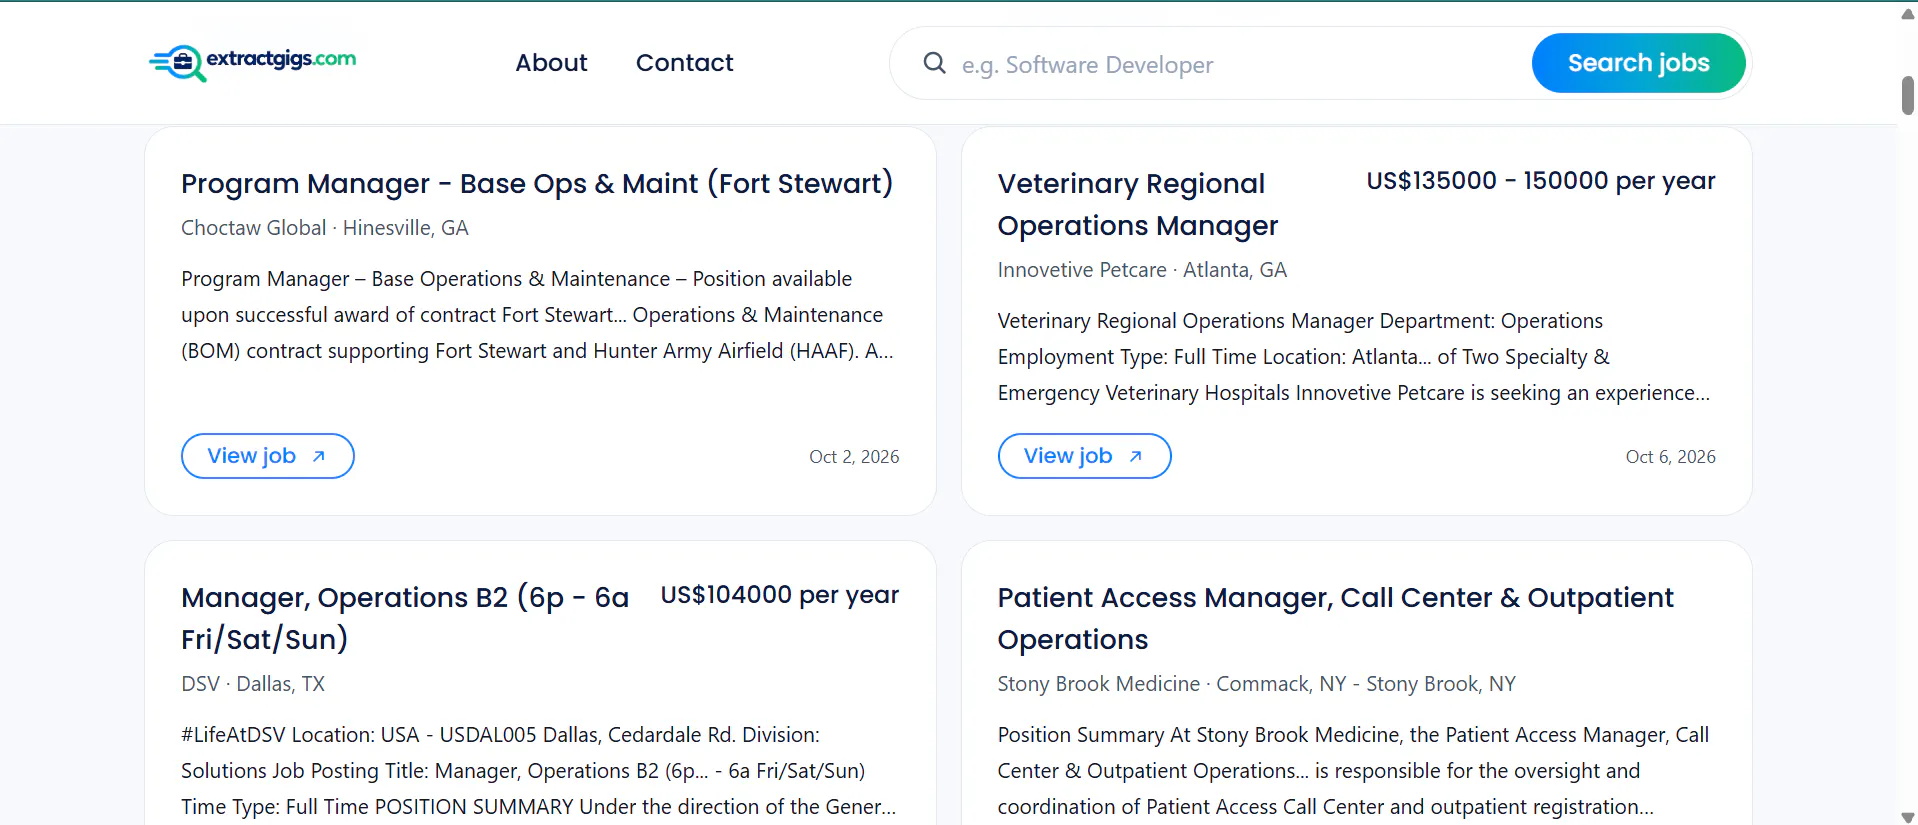The width and height of the screenshot is (1918, 825).
Task: Click 'Stony Brook Medicine · Commack, NY' line
Action: tap(1256, 684)
